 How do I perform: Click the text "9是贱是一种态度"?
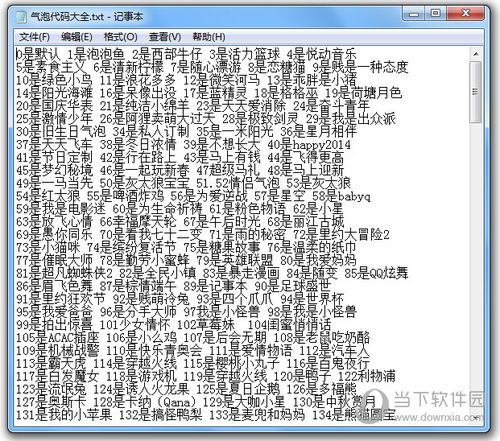tap(360, 67)
